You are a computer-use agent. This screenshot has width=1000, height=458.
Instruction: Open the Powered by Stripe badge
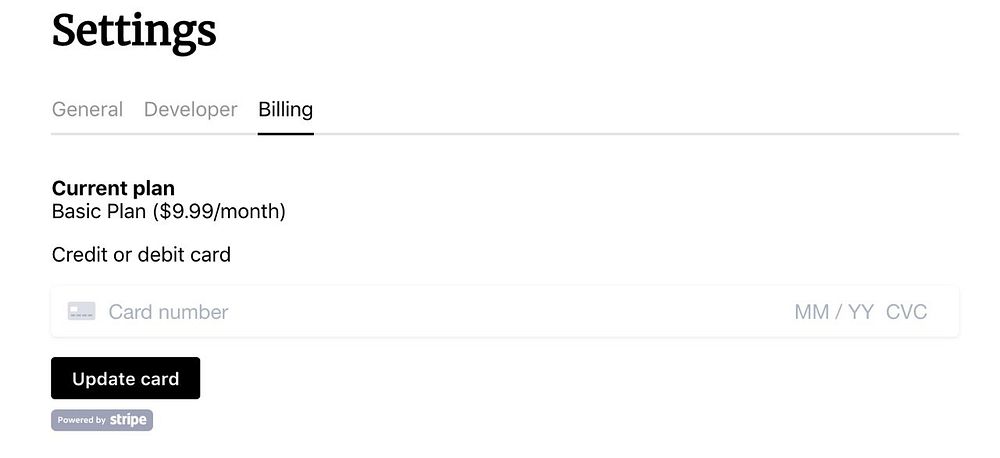pyautogui.click(x=102, y=420)
